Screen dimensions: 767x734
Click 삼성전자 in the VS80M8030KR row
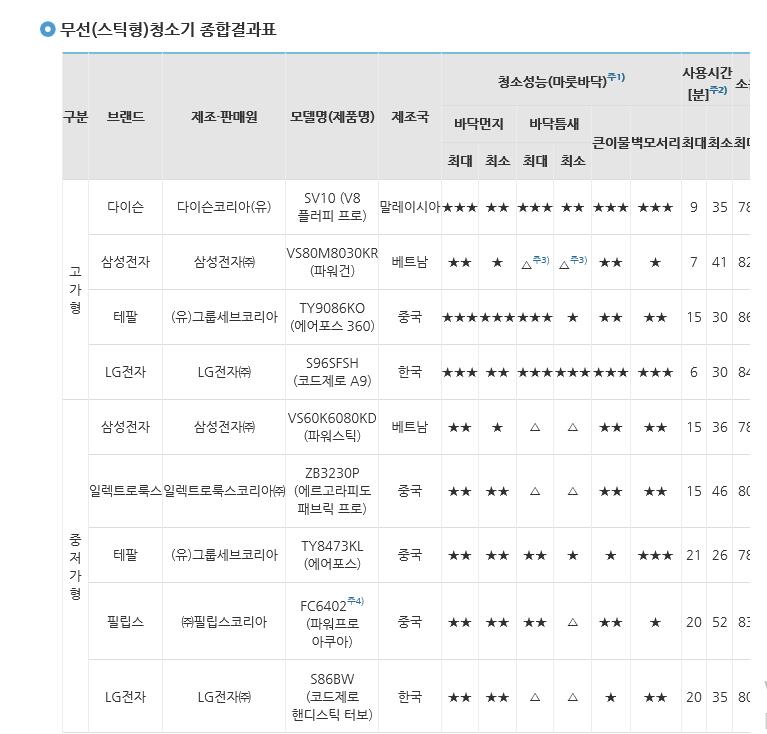126,262
